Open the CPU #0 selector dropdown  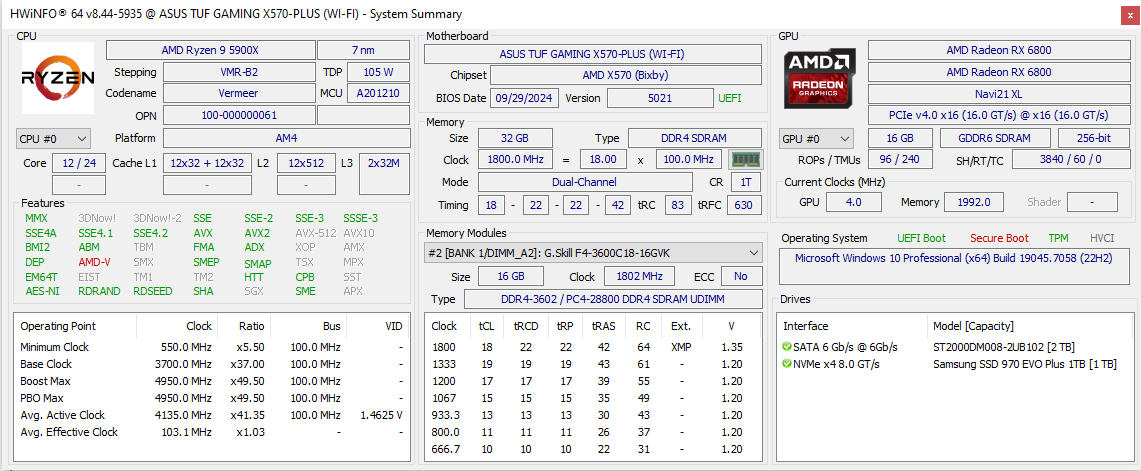point(53,138)
